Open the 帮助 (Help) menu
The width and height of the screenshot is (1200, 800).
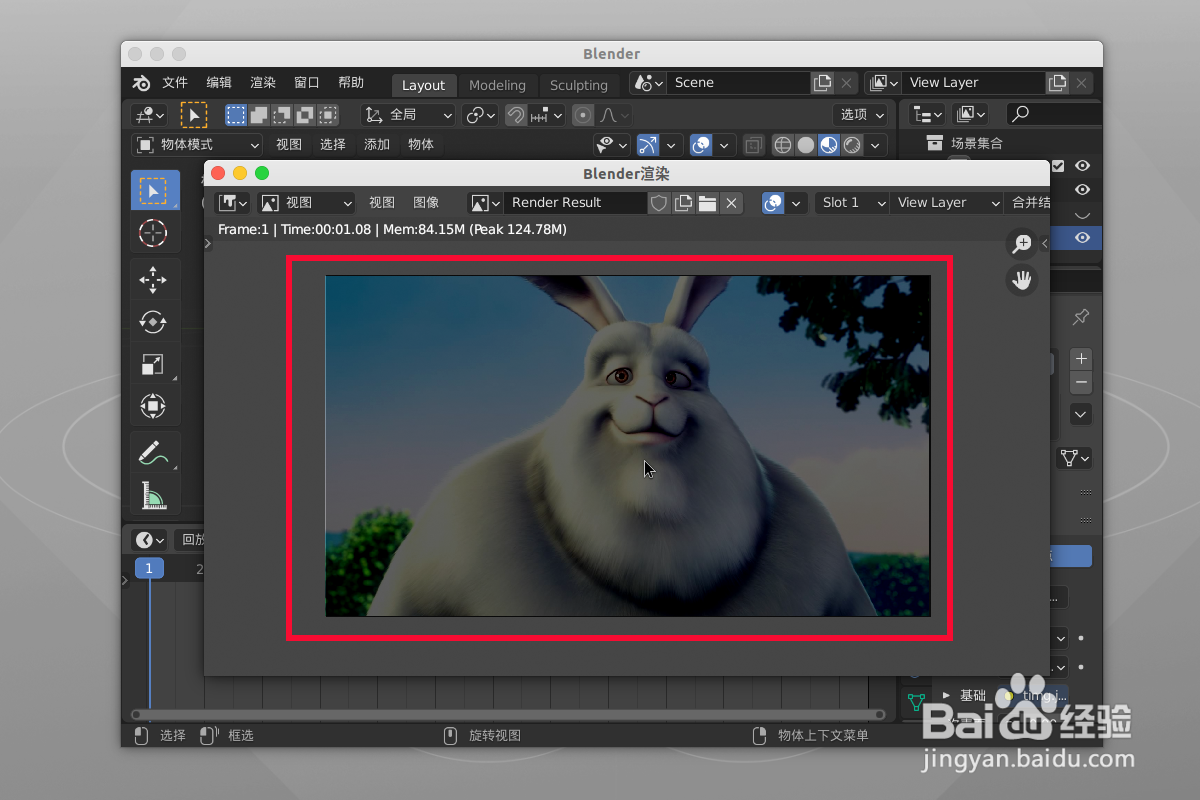click(x=351, y=83)
